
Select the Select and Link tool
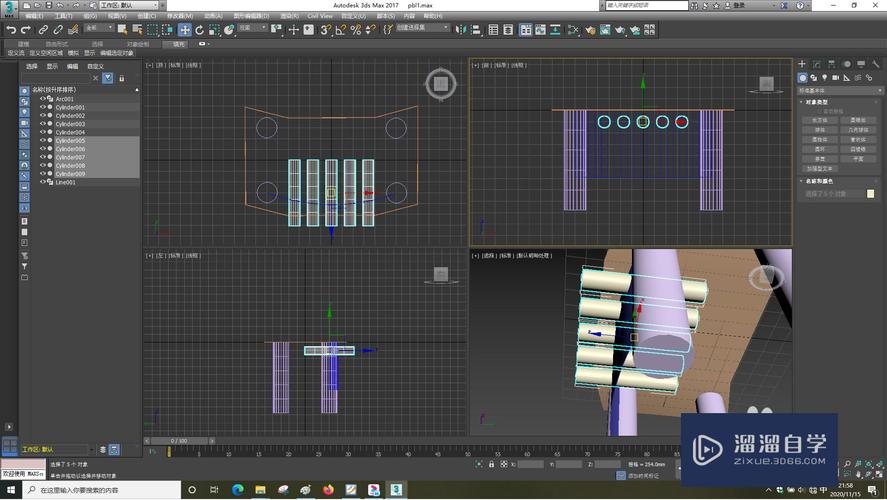tap(43, 30)
